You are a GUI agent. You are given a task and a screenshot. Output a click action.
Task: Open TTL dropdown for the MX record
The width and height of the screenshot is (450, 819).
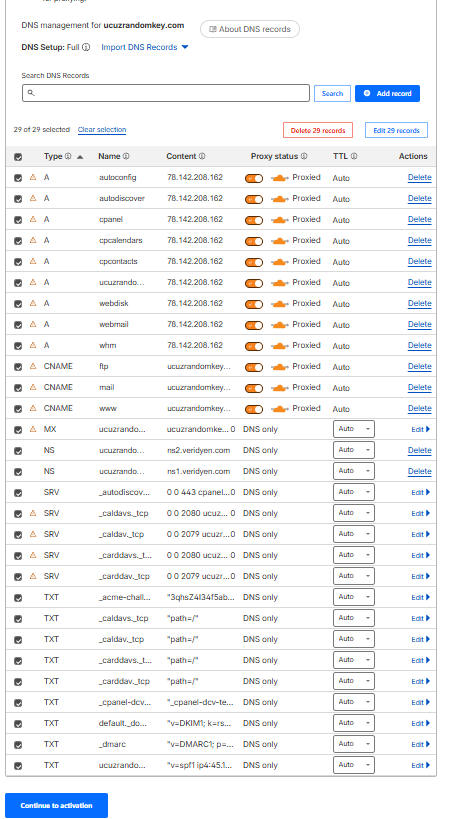(354, 429)
